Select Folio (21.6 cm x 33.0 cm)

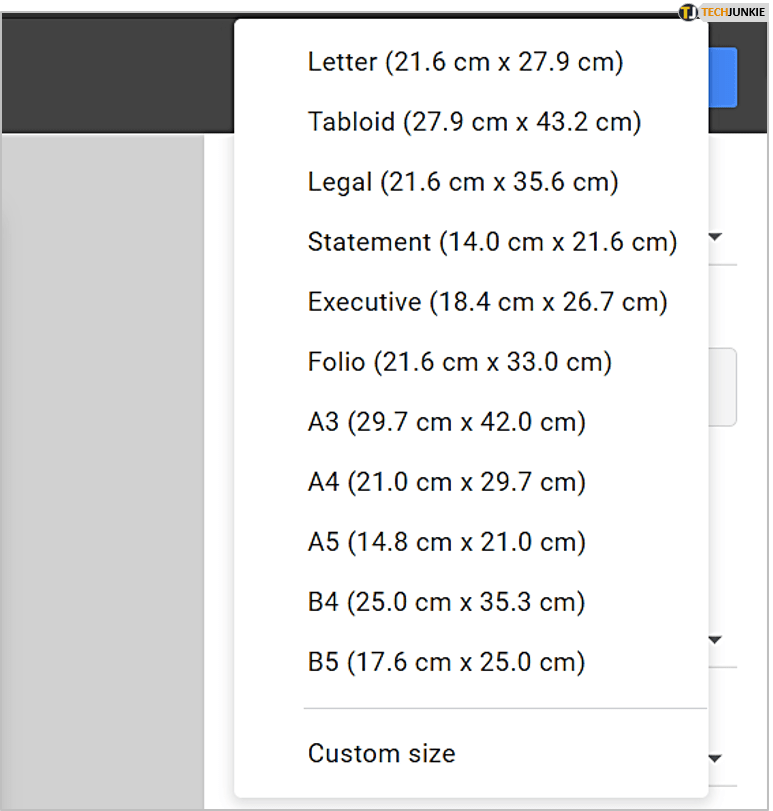459,362
